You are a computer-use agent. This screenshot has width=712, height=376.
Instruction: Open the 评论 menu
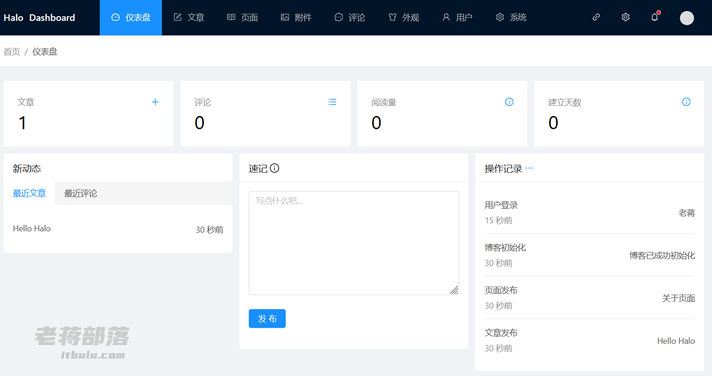(x=350, y=17)
